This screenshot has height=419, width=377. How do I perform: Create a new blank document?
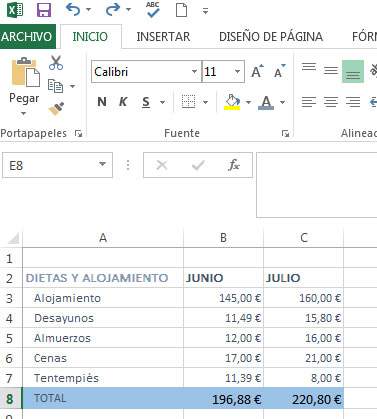pos(181,10)
